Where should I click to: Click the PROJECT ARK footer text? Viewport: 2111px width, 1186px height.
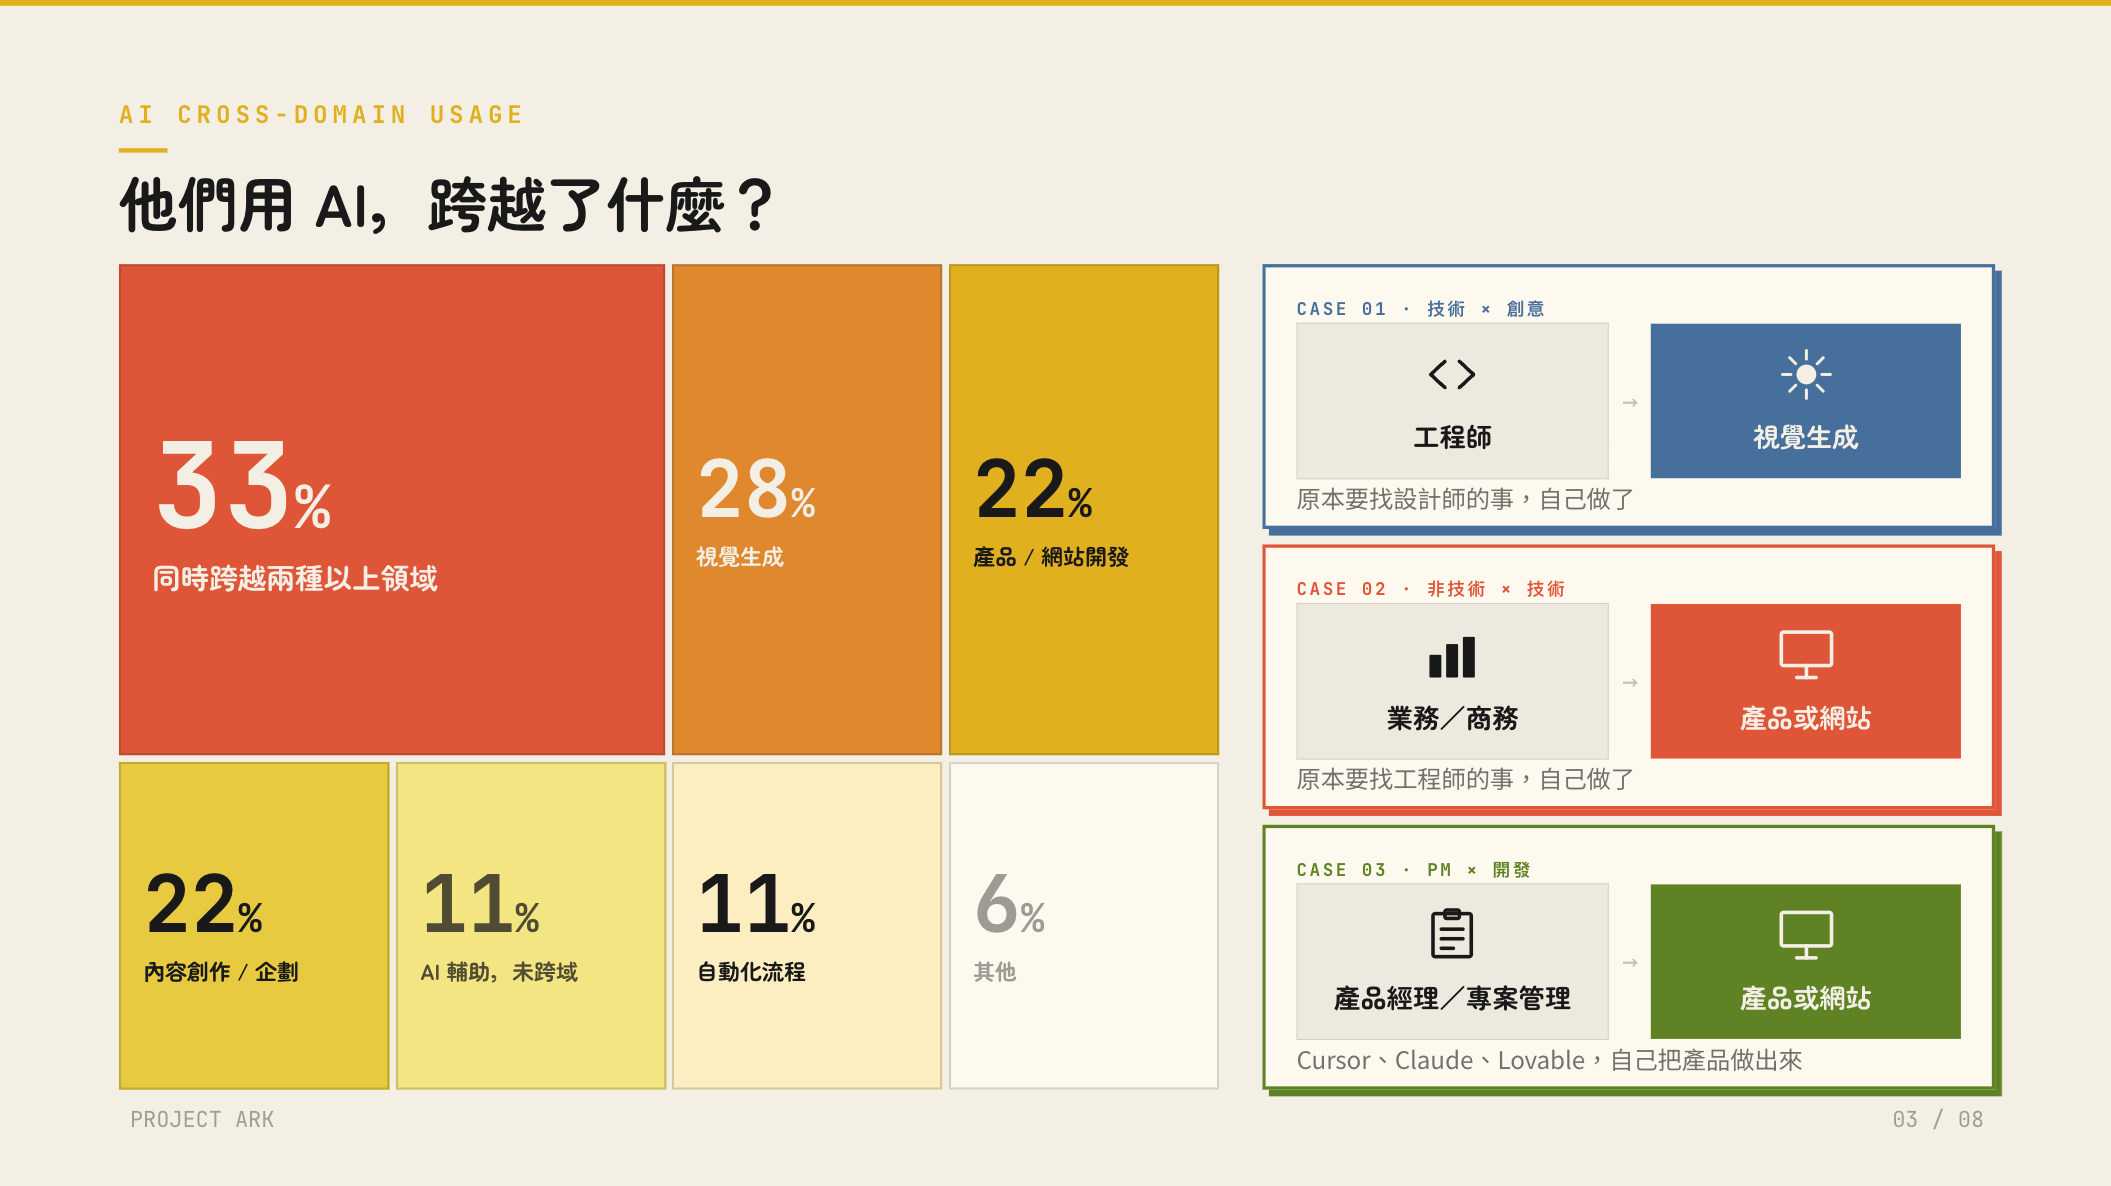202,1119
